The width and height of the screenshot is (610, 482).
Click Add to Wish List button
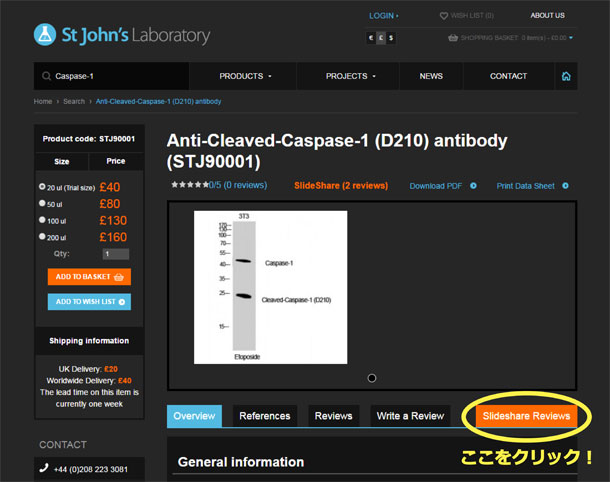(89, 301)
